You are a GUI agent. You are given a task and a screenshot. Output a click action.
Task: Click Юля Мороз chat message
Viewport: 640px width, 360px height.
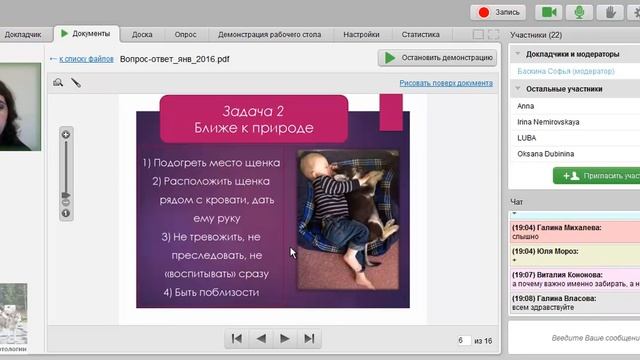[x=576, y=256]
